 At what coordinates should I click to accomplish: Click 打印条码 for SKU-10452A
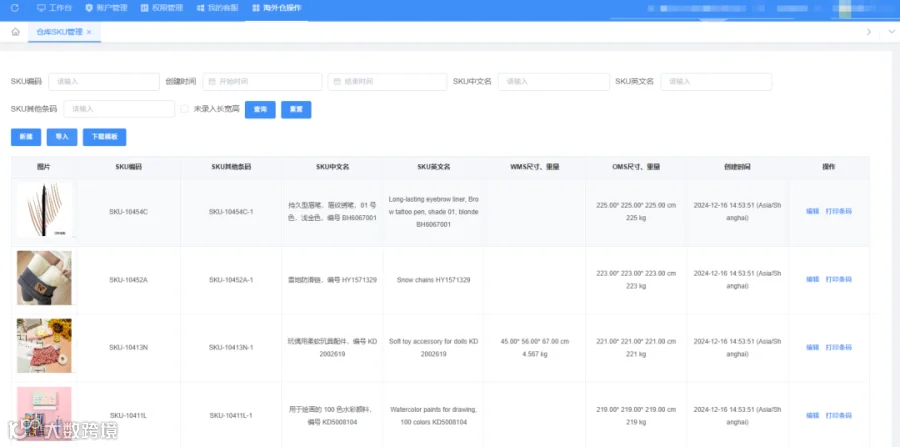(x=839, y=279)
